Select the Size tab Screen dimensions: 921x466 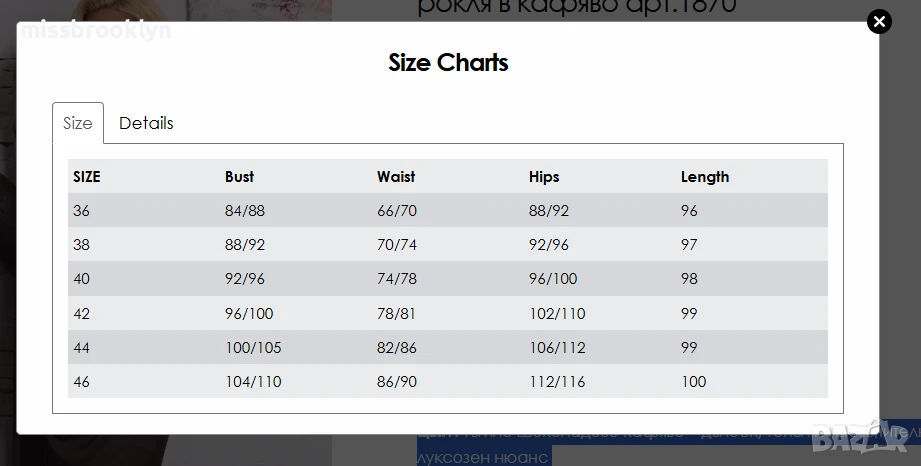(78, 123)
